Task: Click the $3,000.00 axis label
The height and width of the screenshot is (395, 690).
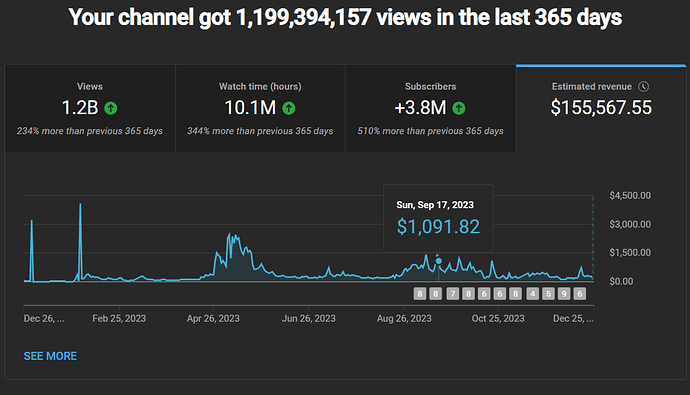Action: click(630, 224)
